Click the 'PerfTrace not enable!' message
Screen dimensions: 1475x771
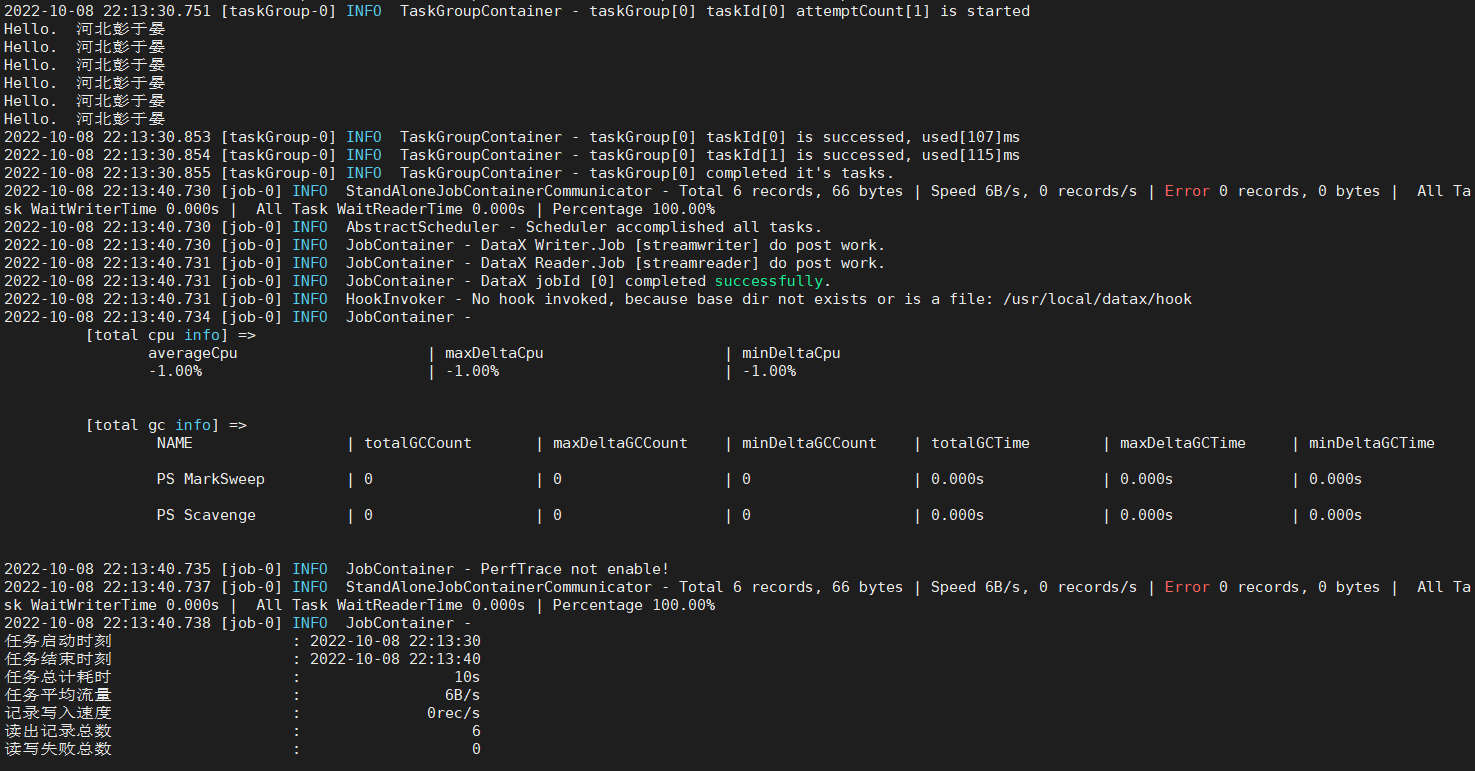pyautogui.click(x=574, y=569)
